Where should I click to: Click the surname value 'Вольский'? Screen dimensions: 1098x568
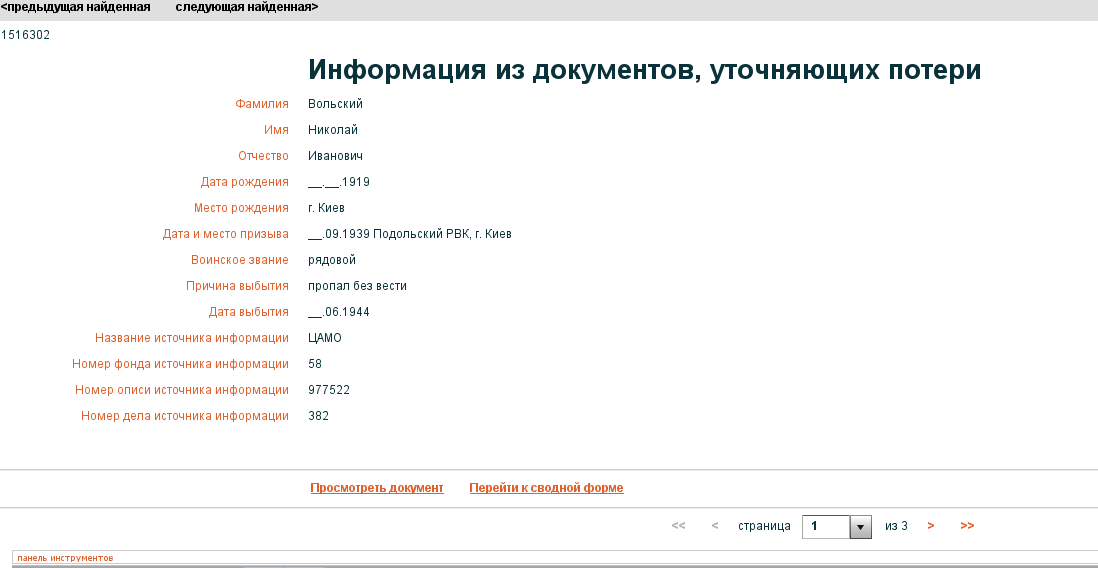tap(335, 104)
